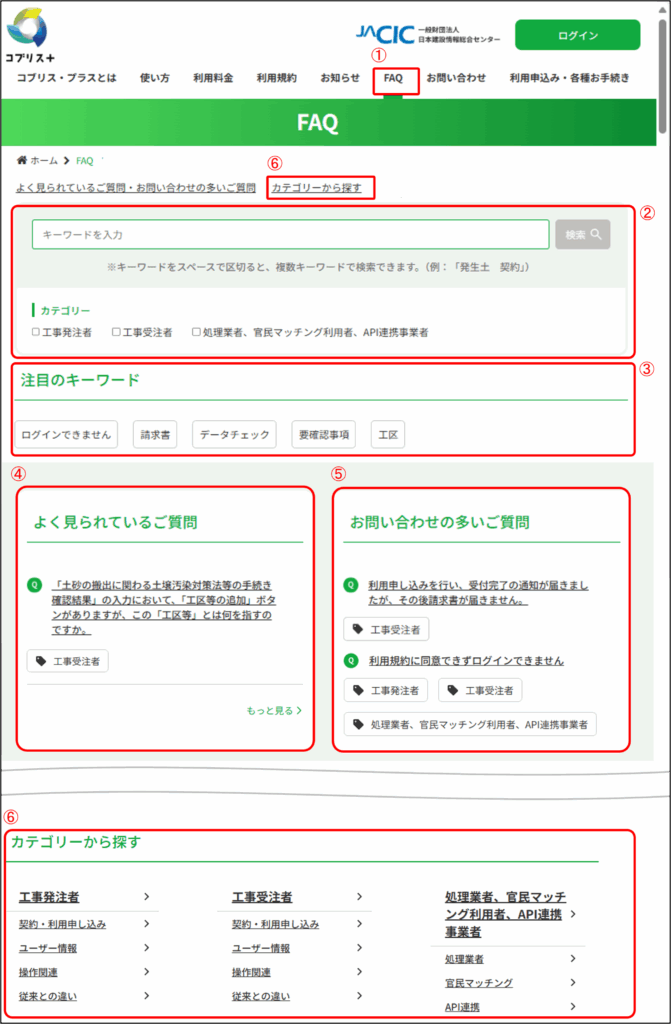Click the home icon in breadcrumb
This screenshot has height=1024, width=671.
tap(22, 160)
